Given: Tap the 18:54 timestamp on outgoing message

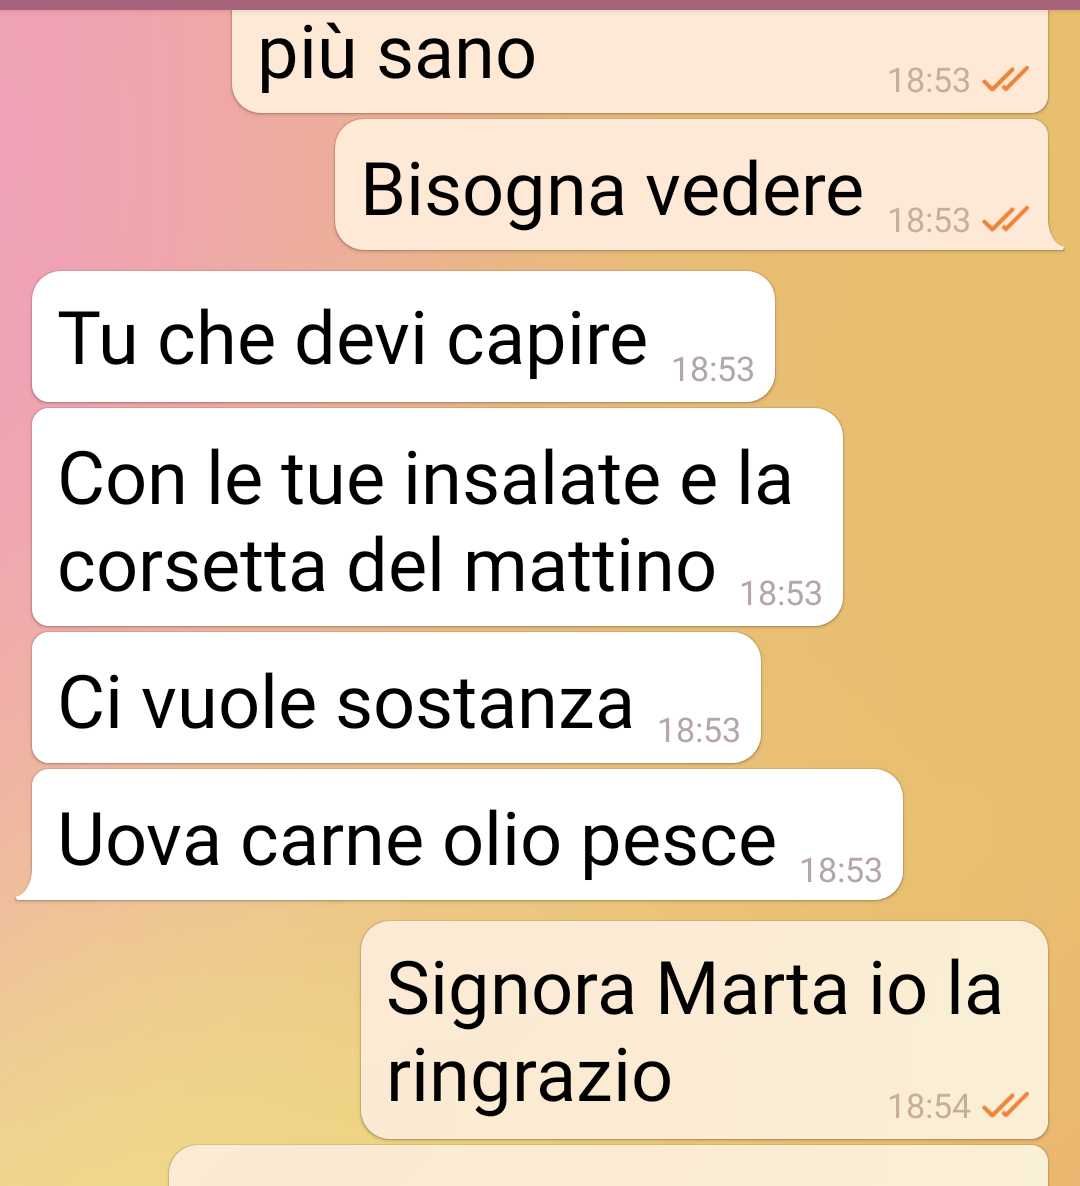Looking at the screenshot, I should click(x=929, y=1106).
